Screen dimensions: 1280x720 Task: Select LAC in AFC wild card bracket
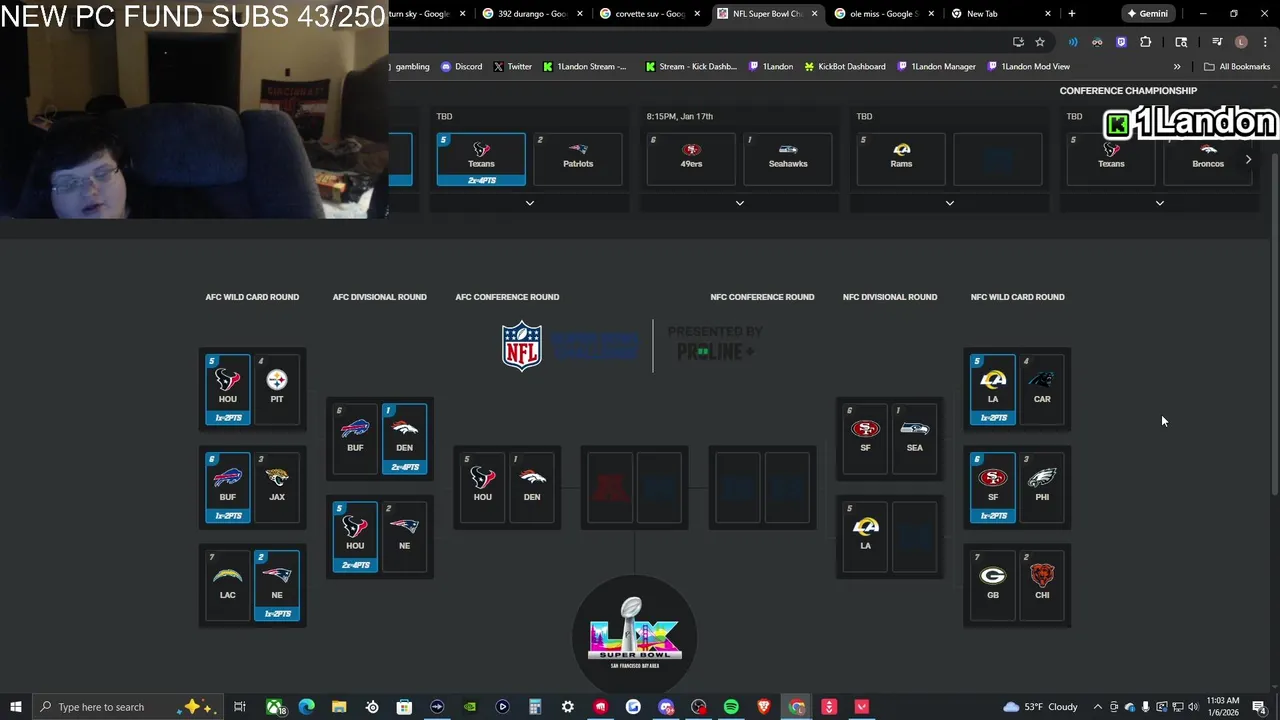coord(228,585)
